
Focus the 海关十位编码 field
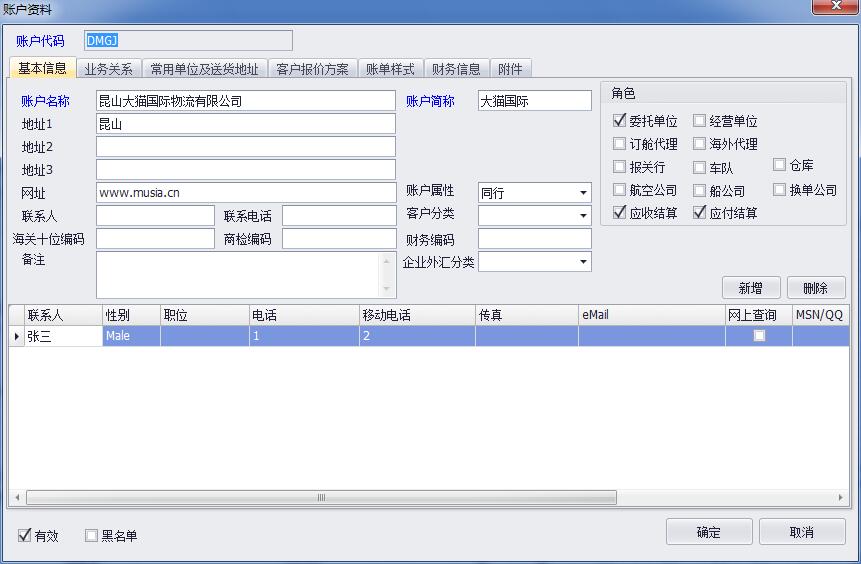tap(155, 239)
